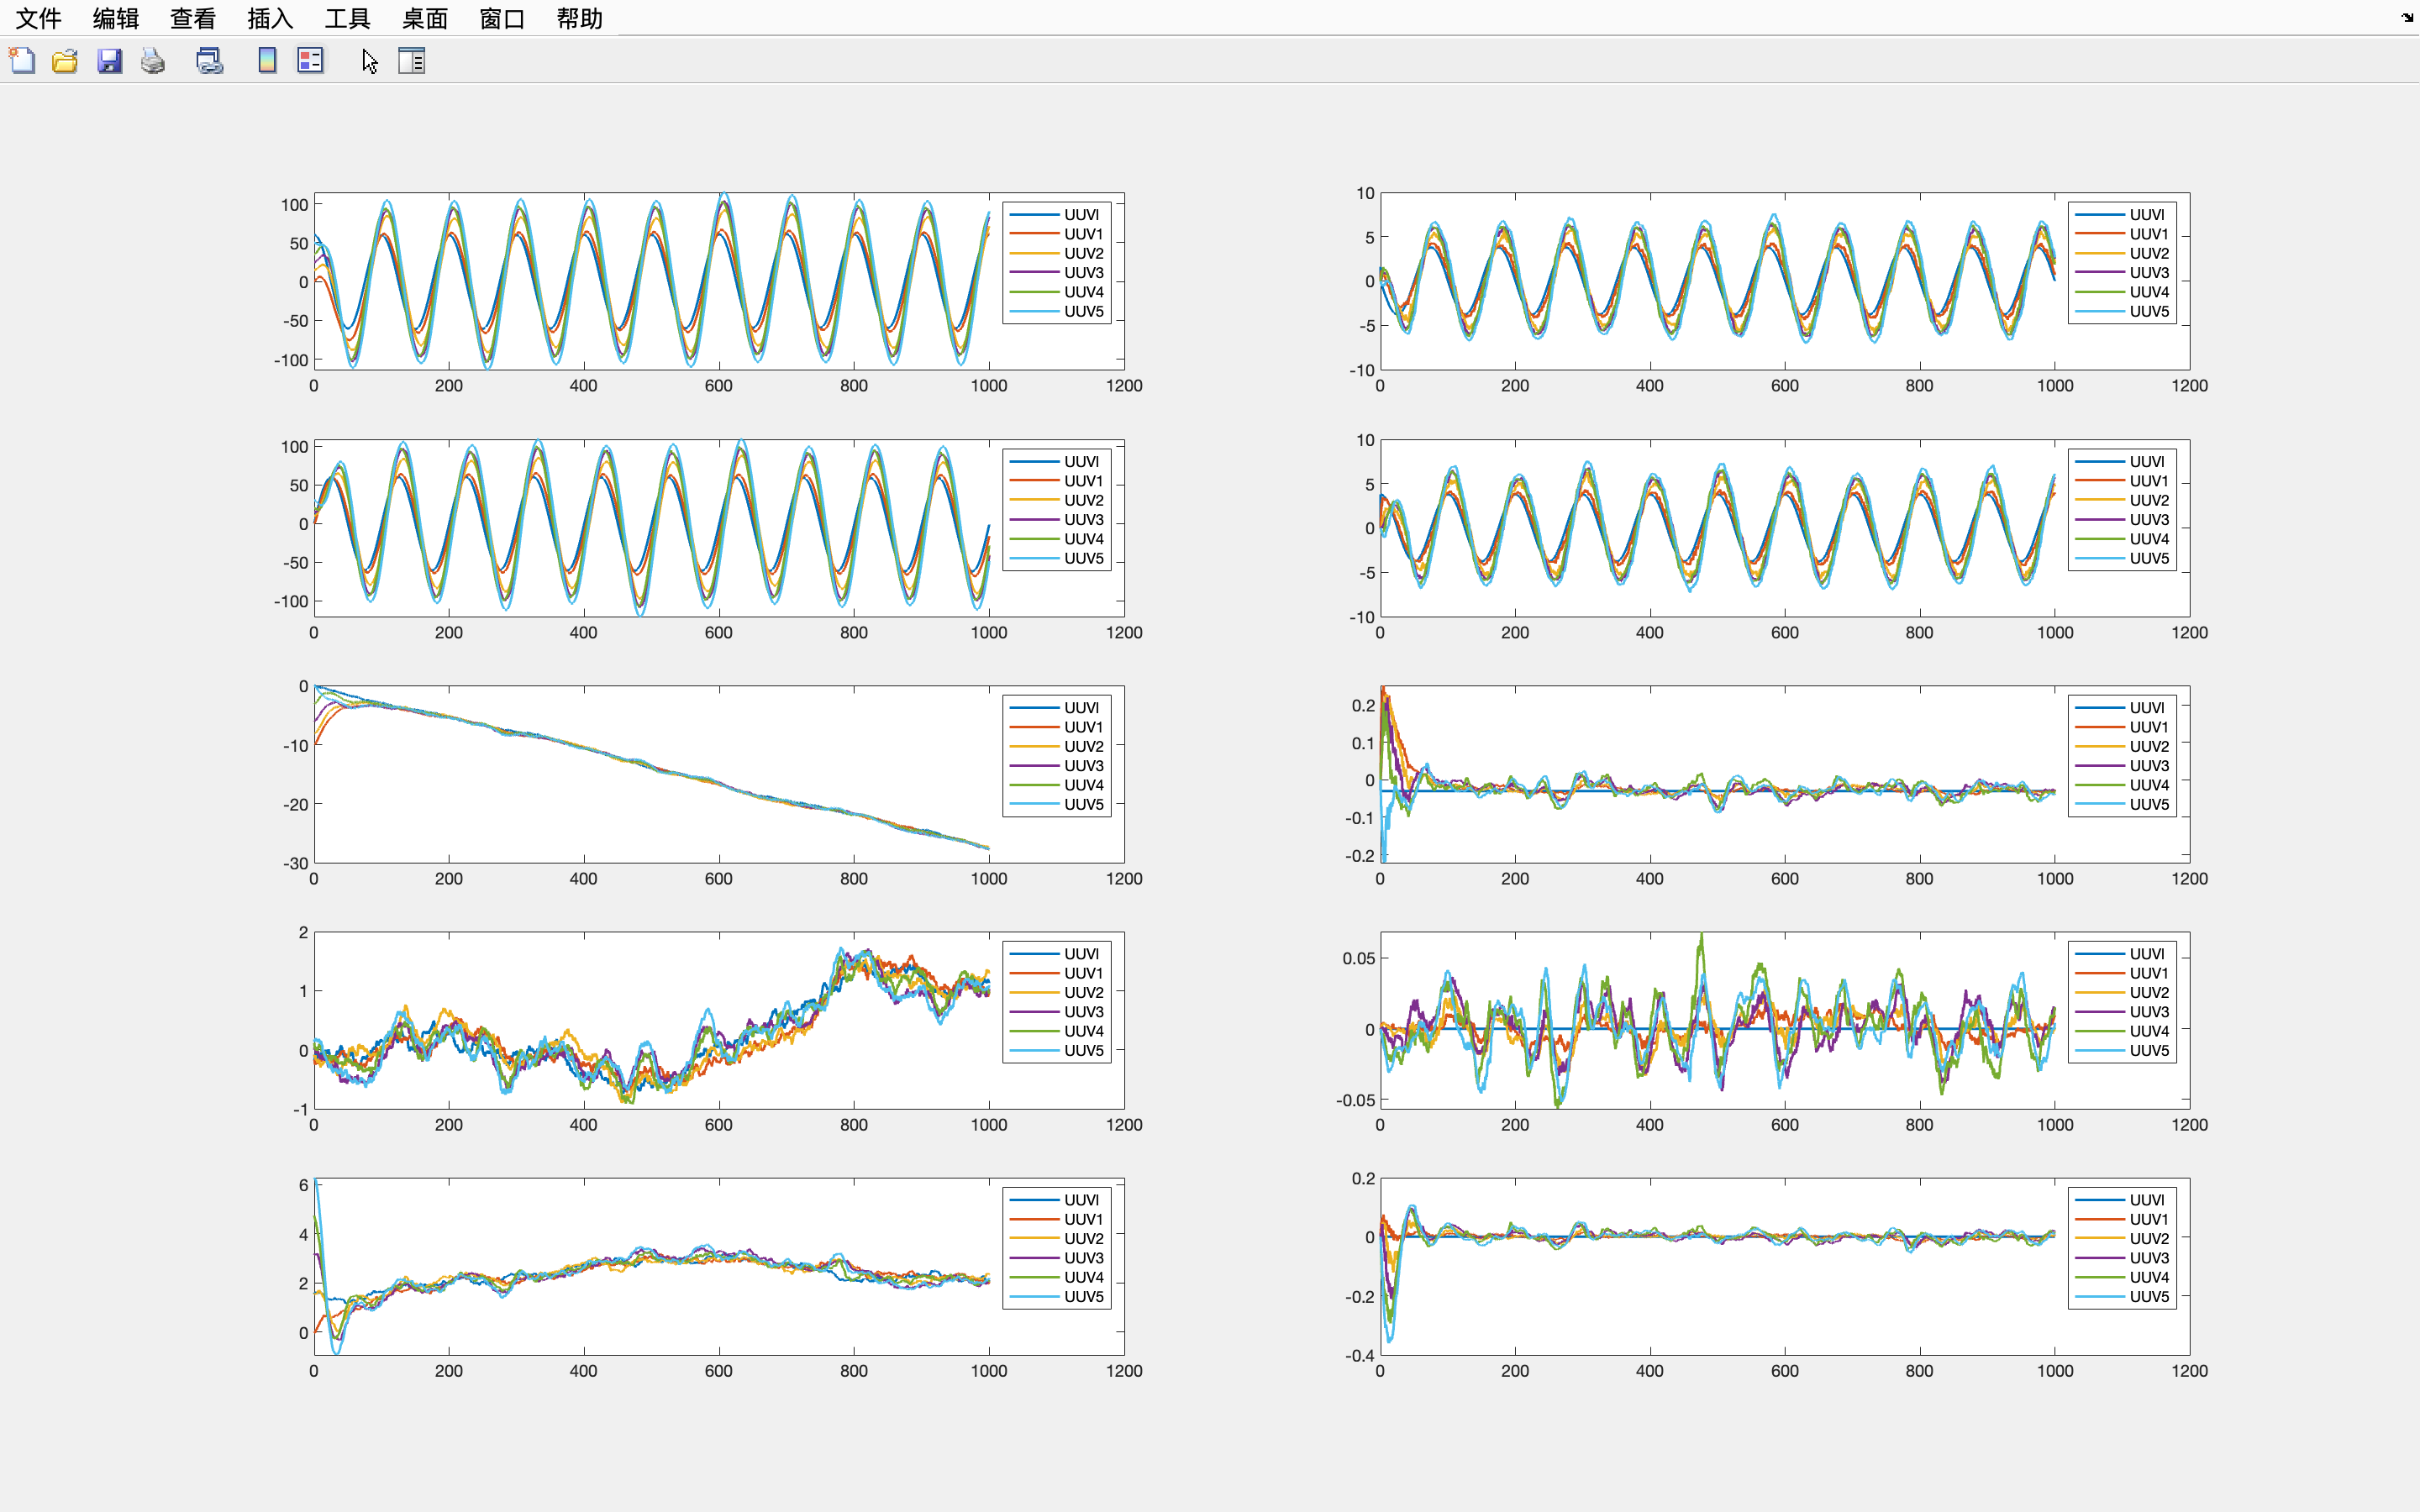The width and height of the screenshot is (2420, 1512).
Task: Select the UUV3 legend entry in bottom-right plot
Action: pyautogui.click(x=2148, y=1258)
